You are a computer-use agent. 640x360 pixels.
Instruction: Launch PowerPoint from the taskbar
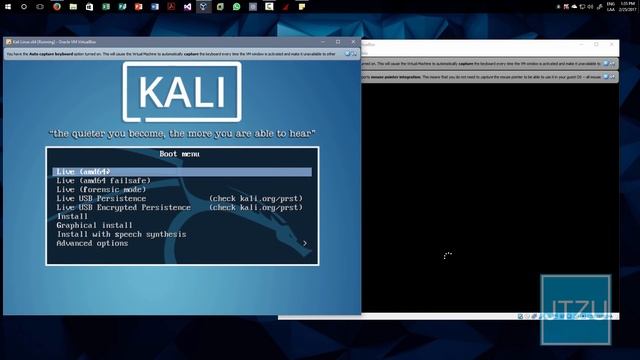138,7
